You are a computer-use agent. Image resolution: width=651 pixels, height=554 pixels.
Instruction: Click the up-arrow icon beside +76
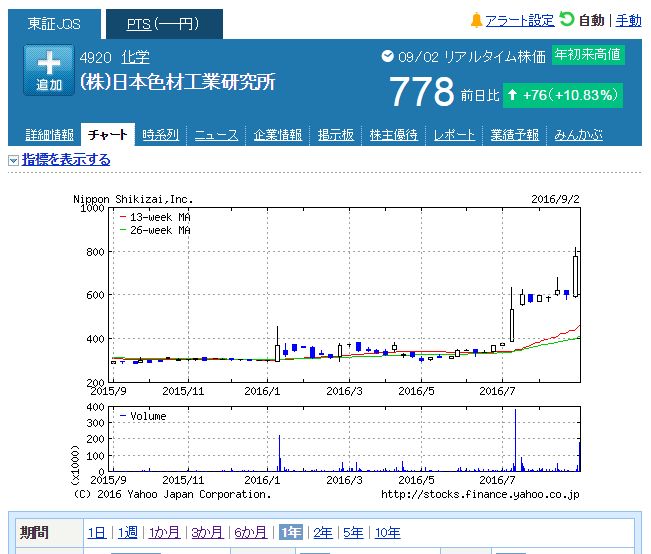pos(512,95)
